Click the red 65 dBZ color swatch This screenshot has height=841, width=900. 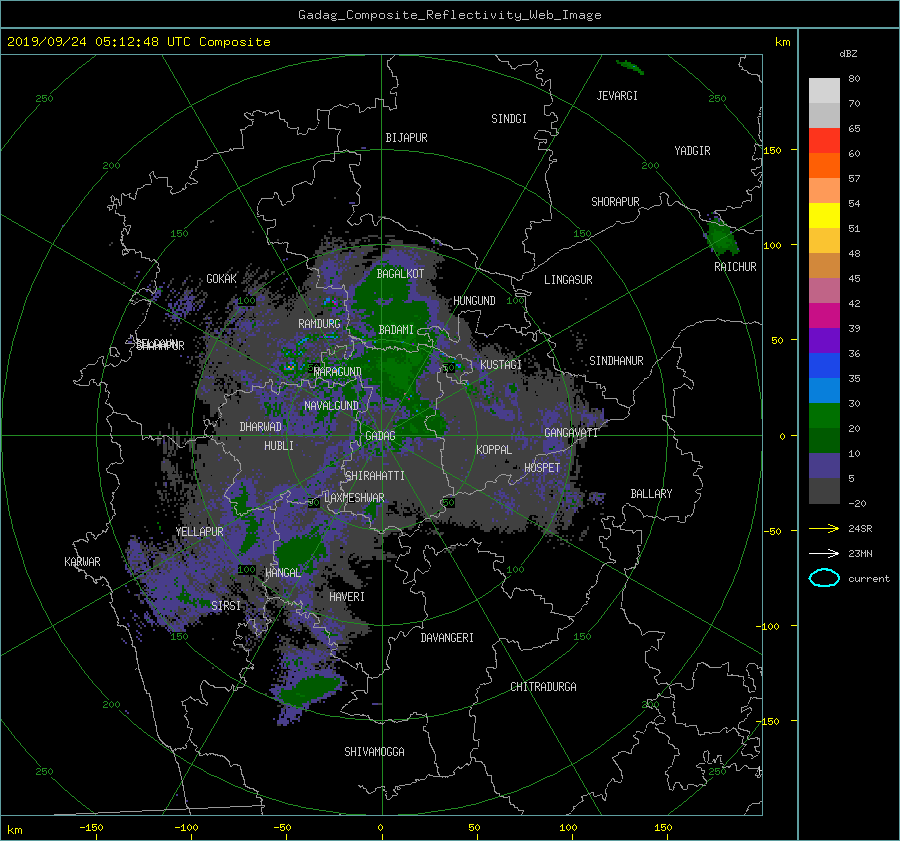point(824,140)
